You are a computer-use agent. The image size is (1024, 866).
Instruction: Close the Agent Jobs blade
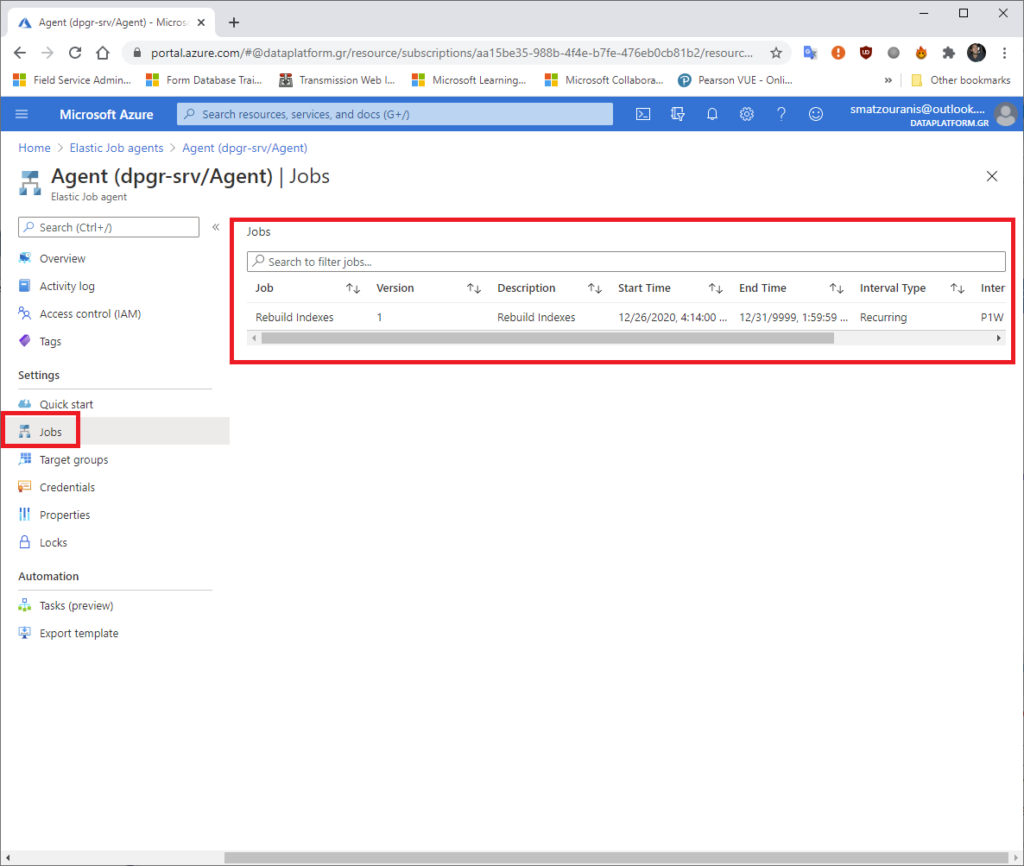(x=992, y=176)
